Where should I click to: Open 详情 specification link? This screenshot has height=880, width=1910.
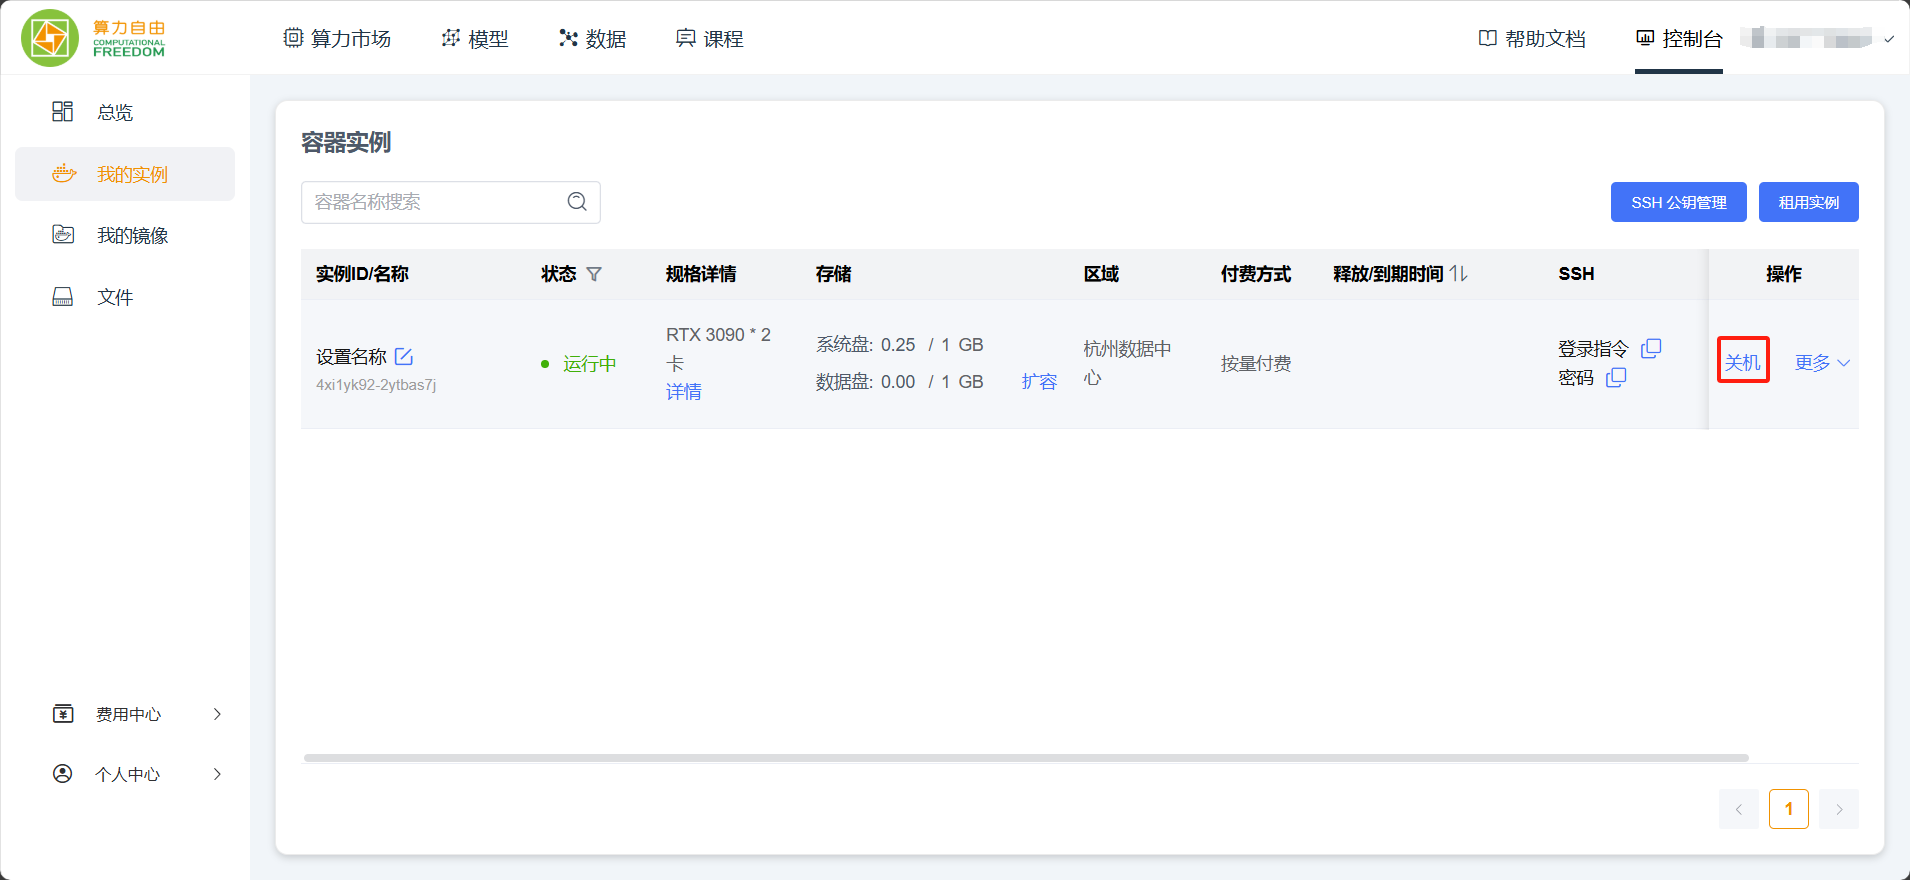[684, 392]
